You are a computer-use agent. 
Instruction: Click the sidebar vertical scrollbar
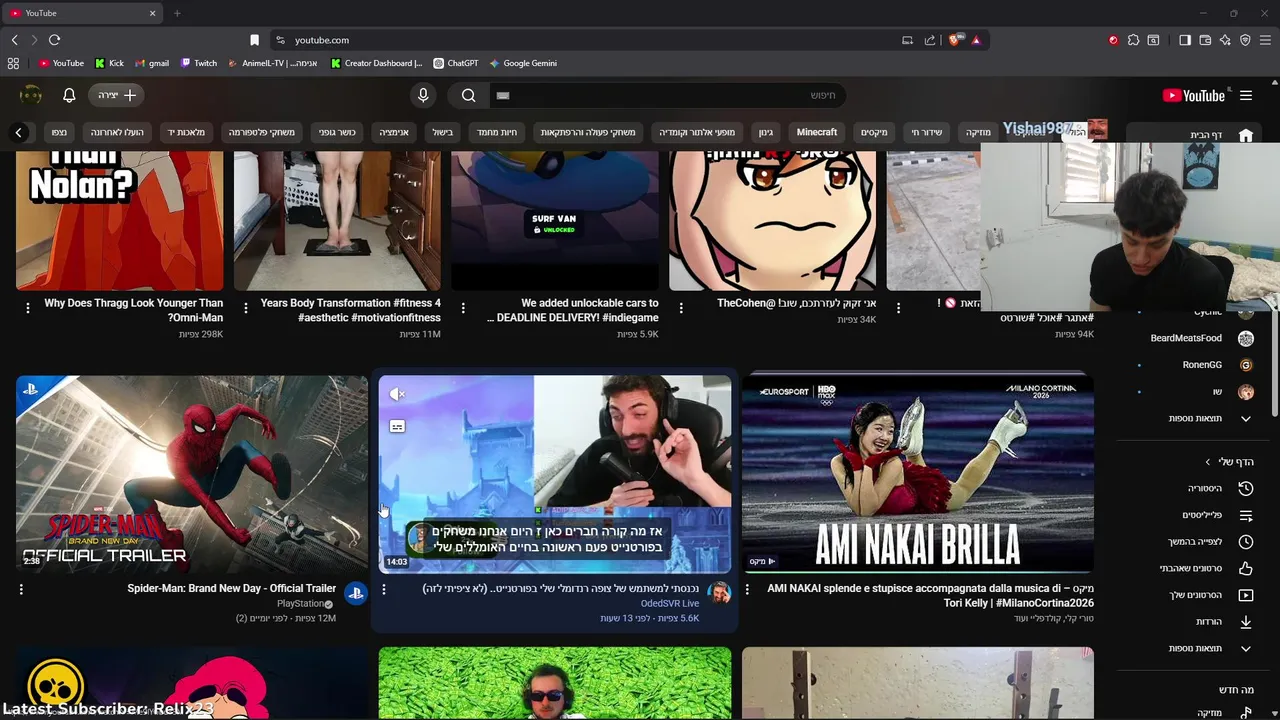(1275, 363)
